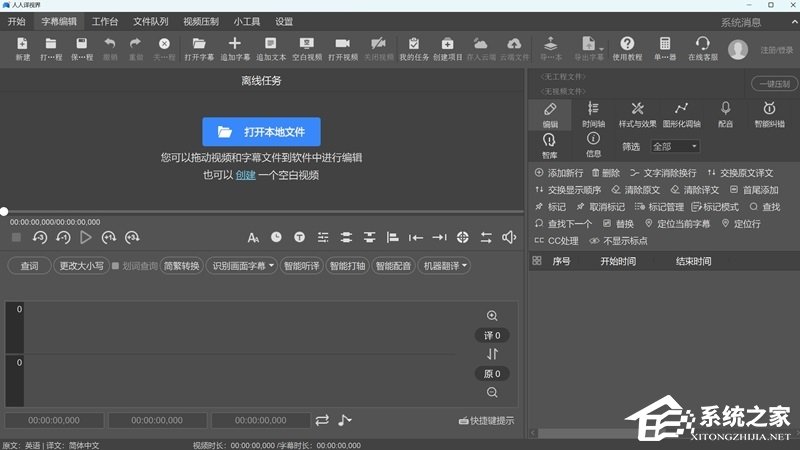Open the 小工具 menu
Viewport: 800px width, 450px height.
247,21
